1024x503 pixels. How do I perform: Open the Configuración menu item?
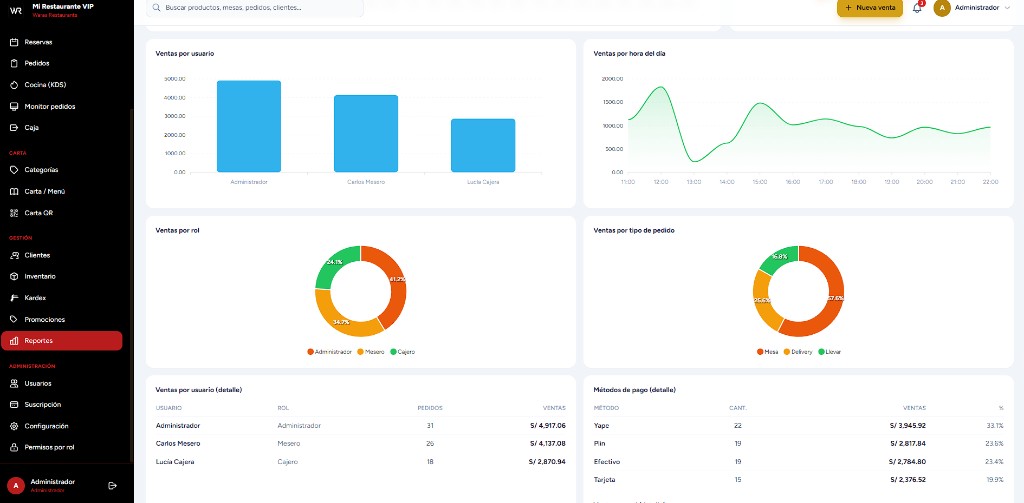pos(61,426)
